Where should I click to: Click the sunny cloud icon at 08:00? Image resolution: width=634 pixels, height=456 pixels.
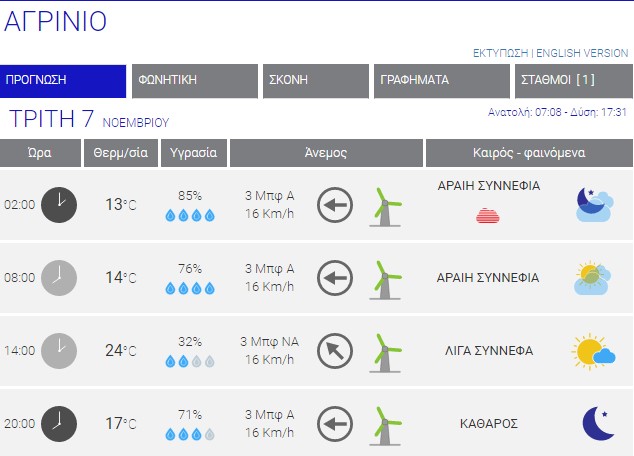(x=593, y=278)
